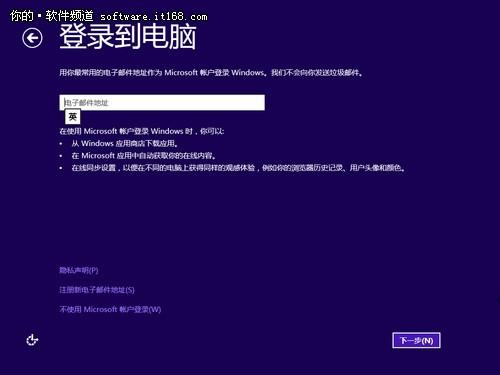Screen dimensions: 500x375
Task: Click the 英 input method indicator
Action: (72, 117)
